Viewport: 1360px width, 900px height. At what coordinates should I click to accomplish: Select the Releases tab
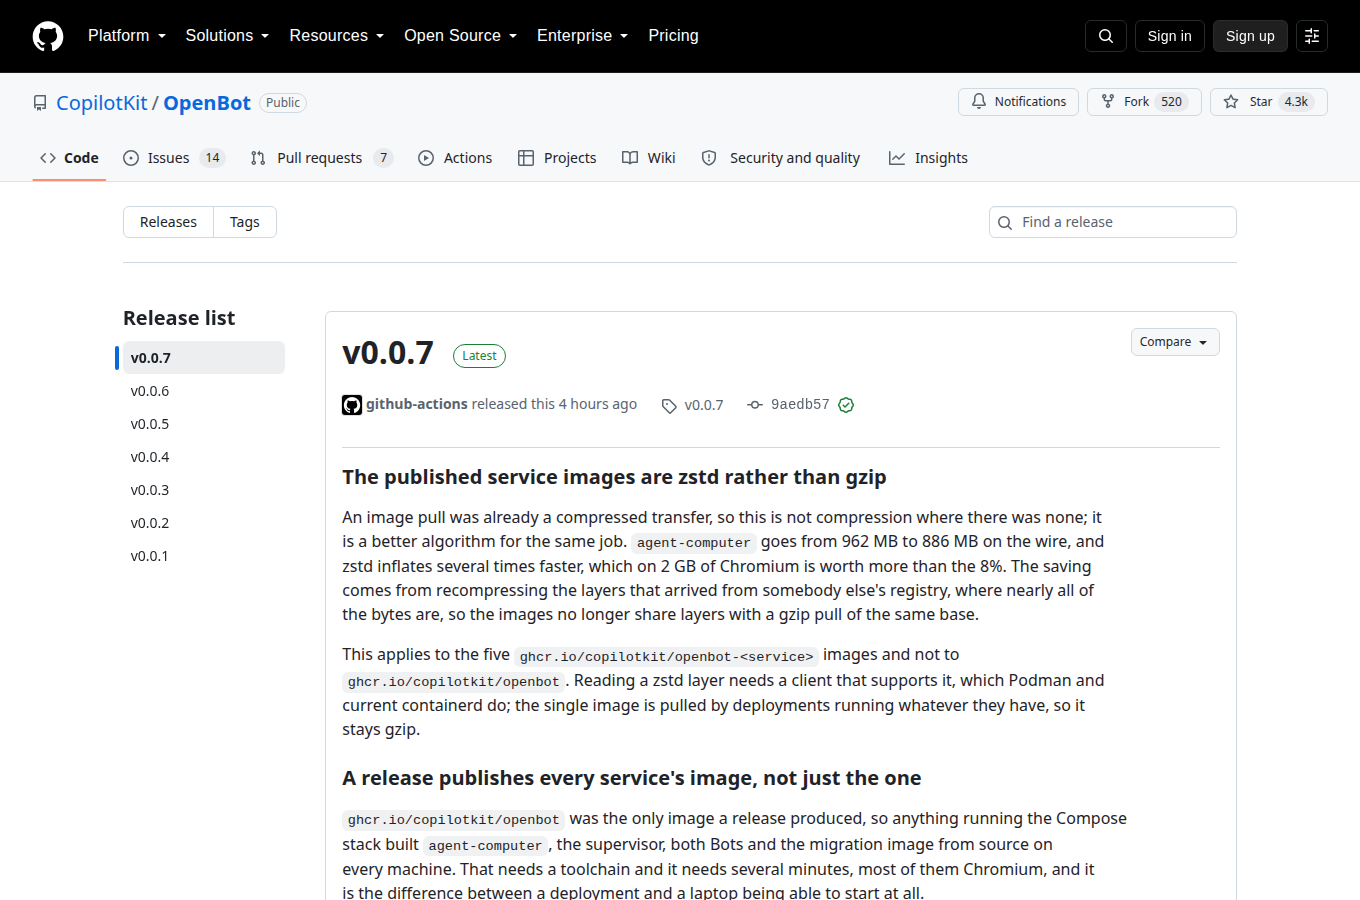point(168,222)
